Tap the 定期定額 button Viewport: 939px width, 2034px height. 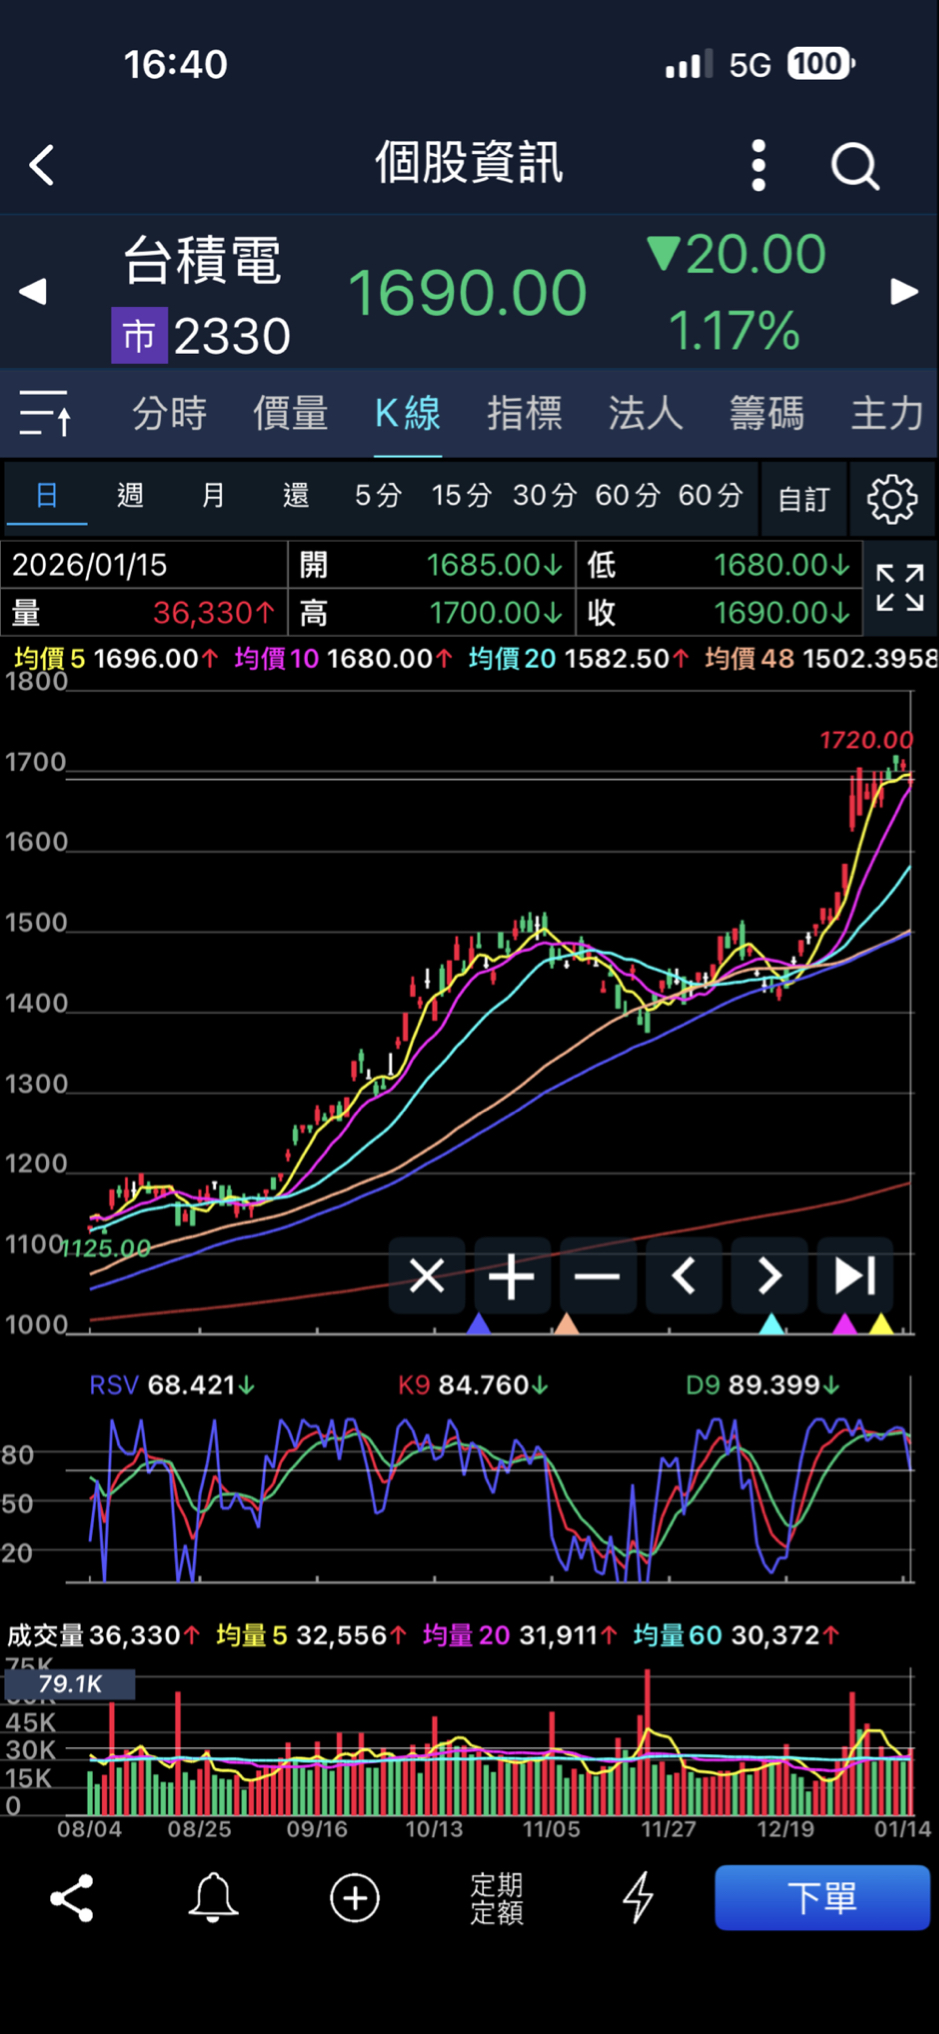497,1898
